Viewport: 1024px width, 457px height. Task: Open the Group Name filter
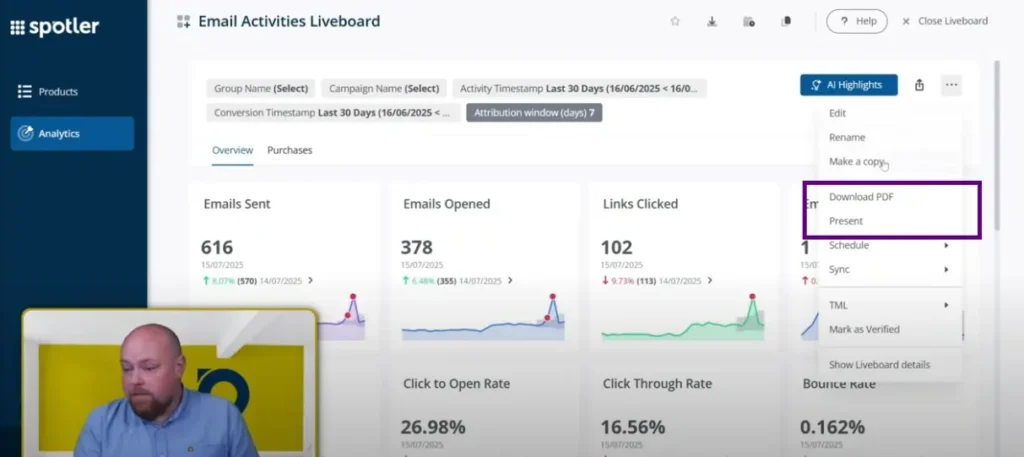[261, 88]
